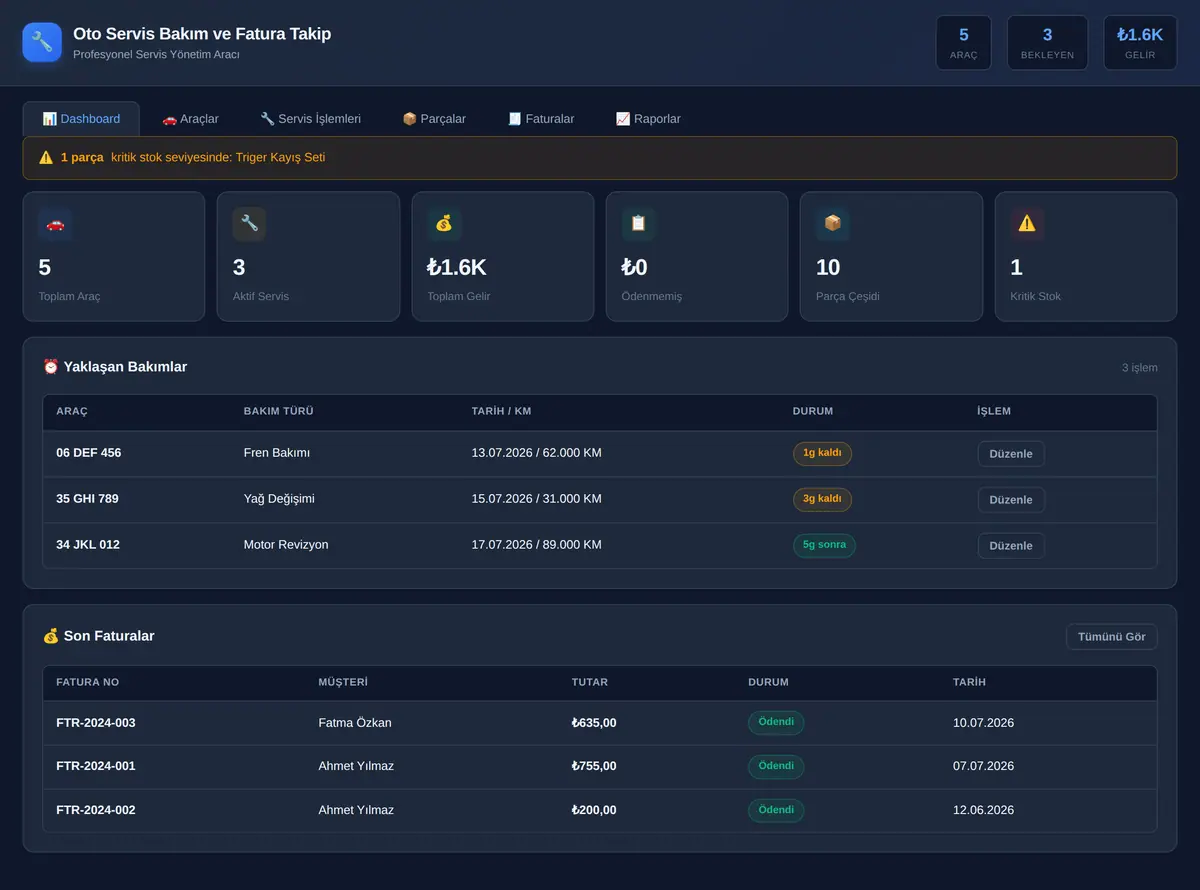The width and height of the screenshot is (1200, 890).
Task: Click the wrench icon on Aktif Servis card
Action: point(249,224)
